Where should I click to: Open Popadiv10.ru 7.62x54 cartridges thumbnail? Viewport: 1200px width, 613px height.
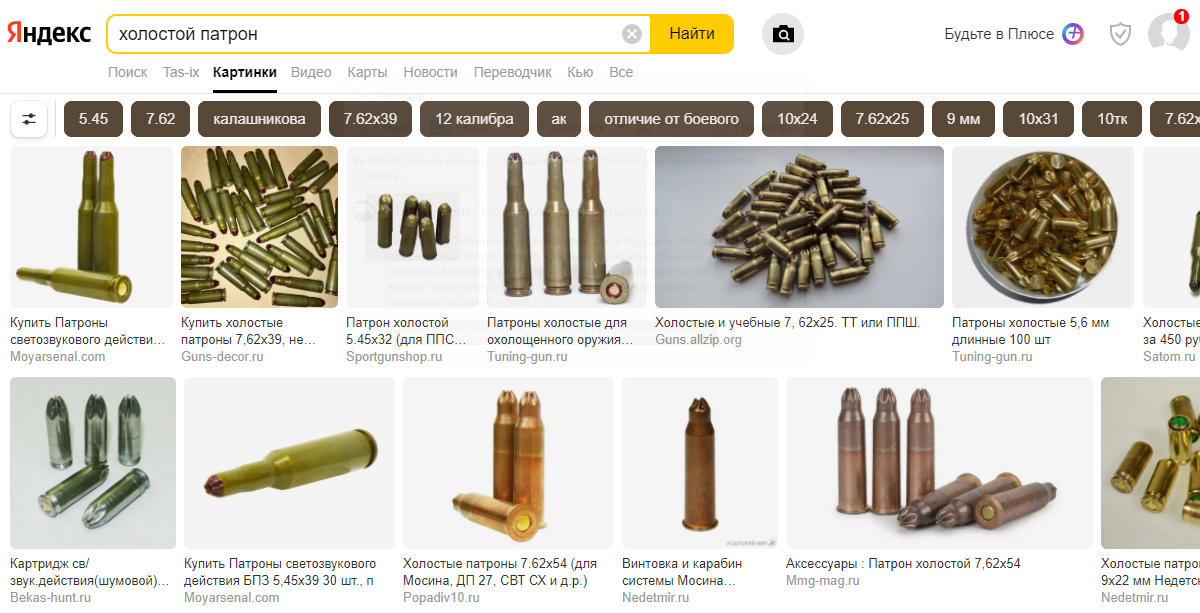[x=508, y=463]
